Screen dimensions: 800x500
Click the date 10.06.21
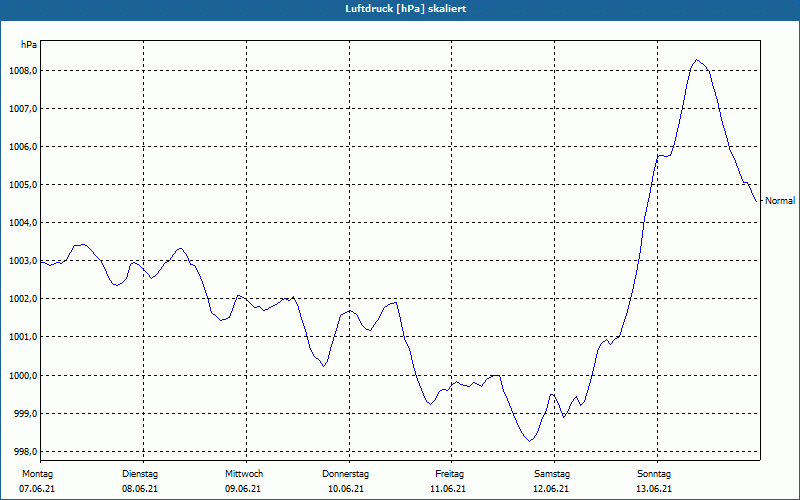(346, 489)
